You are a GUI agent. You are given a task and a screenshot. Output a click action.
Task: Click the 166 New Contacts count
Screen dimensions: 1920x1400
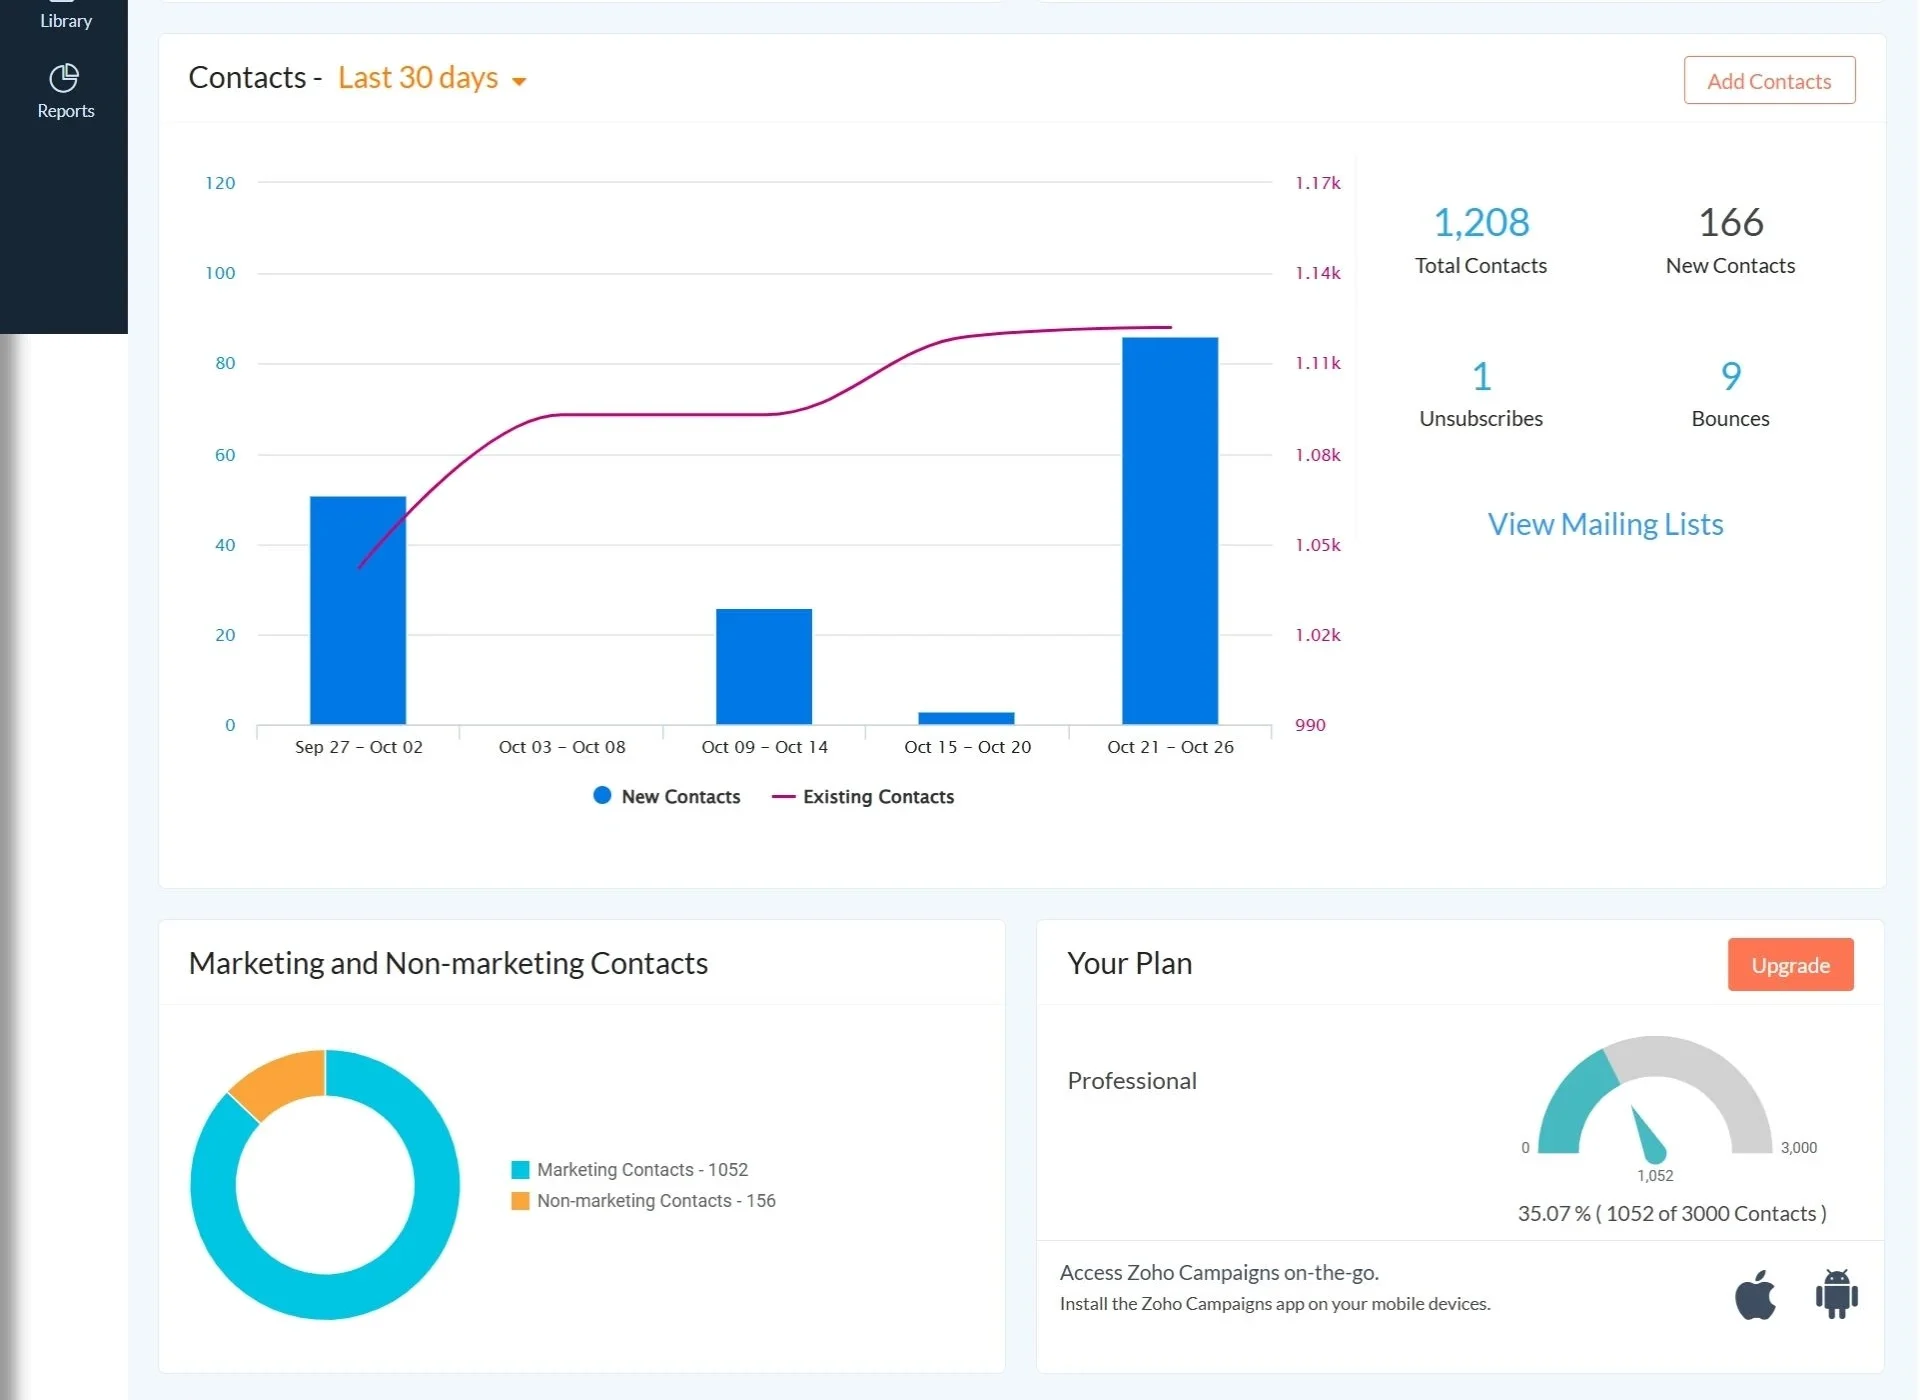tap(1730, 222)
